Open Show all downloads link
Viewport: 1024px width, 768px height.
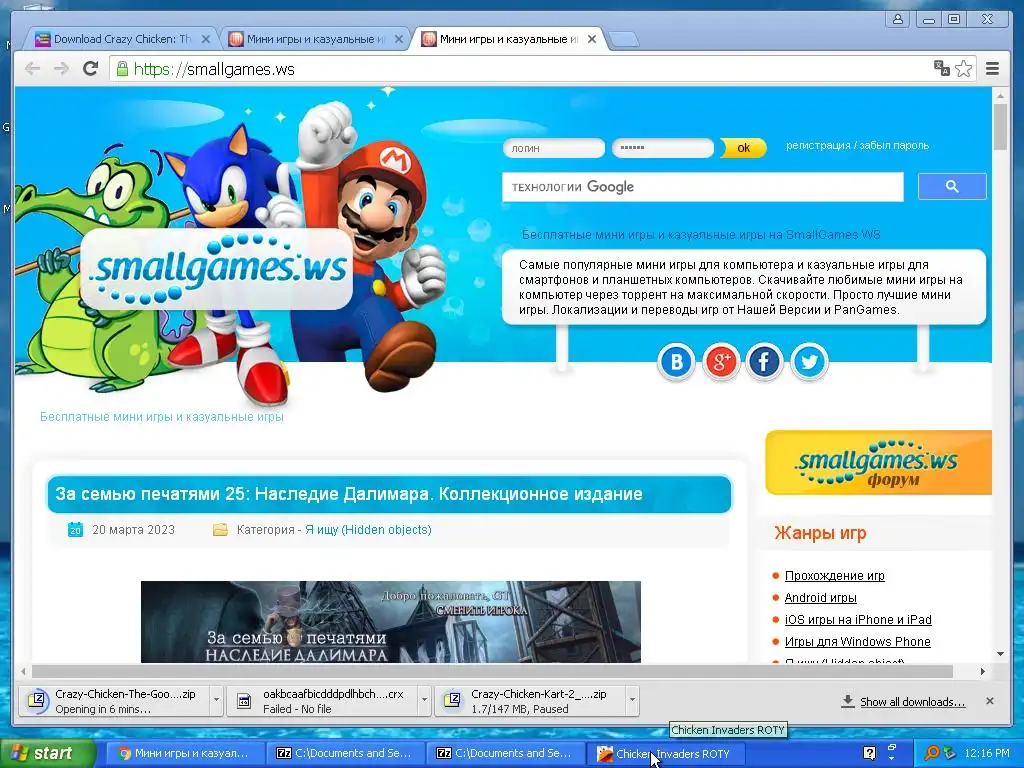(912, 701)
